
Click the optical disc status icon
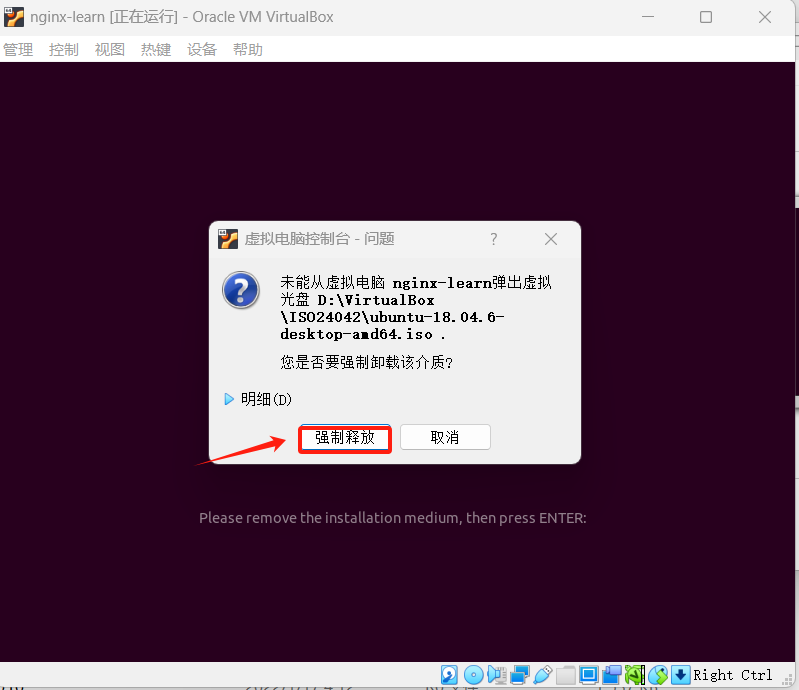[x=473, y=675]
